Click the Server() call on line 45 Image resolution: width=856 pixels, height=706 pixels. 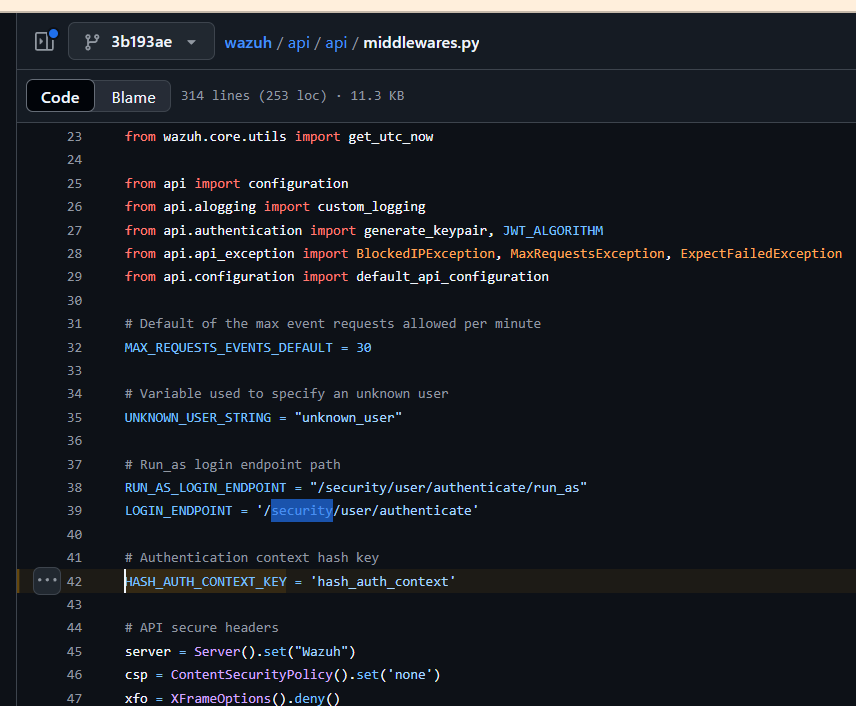click(225, 651)
